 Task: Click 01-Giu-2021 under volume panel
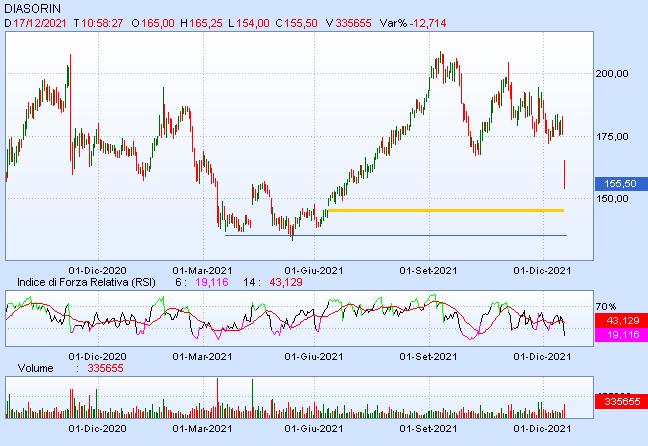(314, 429)
